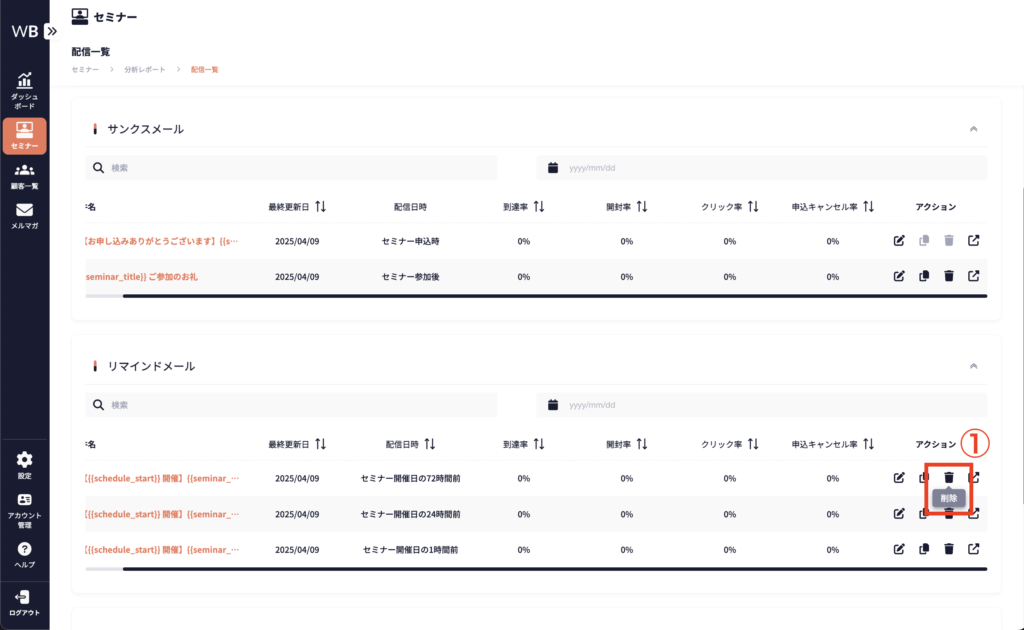Duplicate the 1時間前 reminder email

pyautogui.click(x=924, y=549)
